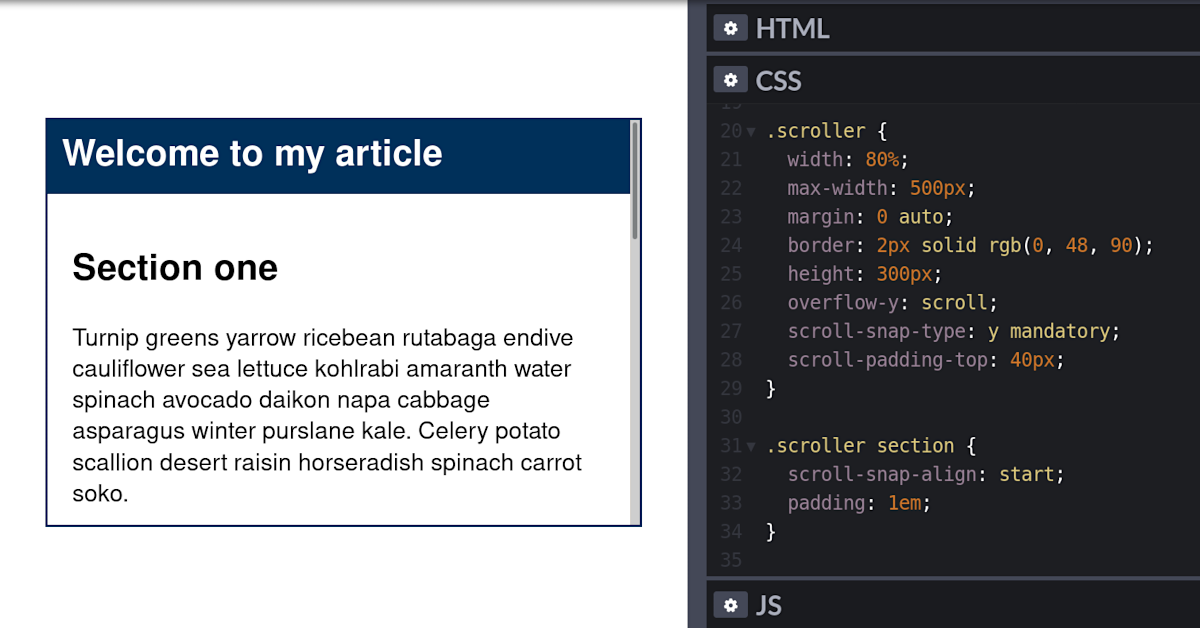Click the overflow-y: scroll property

pos(892,302)
